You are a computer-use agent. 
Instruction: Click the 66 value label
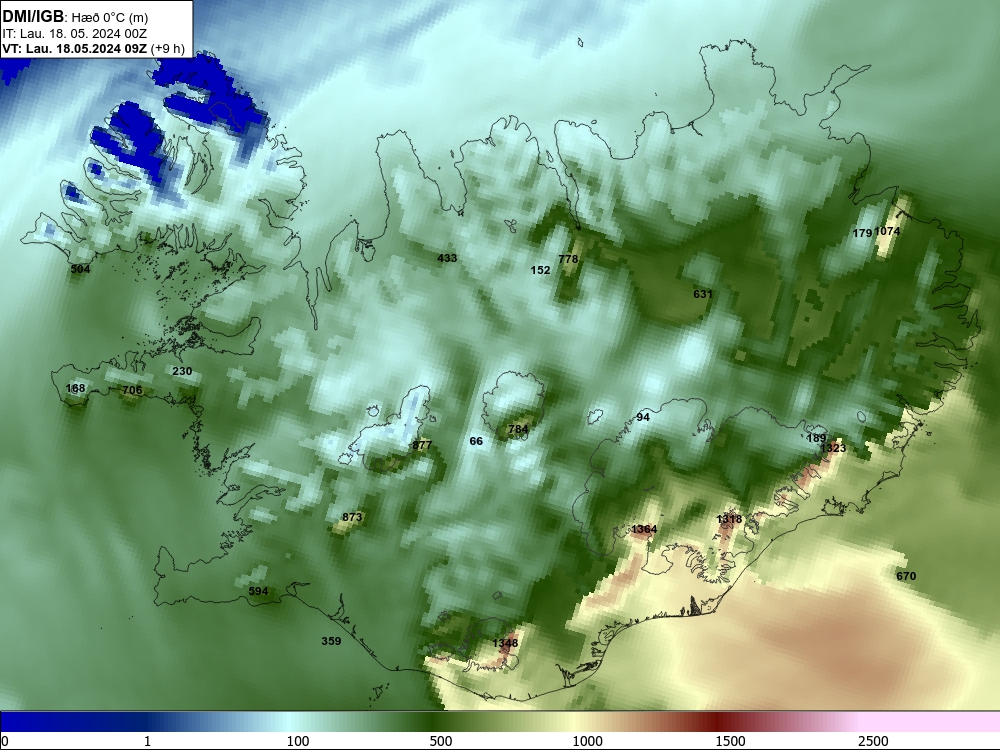coord(476,441)
